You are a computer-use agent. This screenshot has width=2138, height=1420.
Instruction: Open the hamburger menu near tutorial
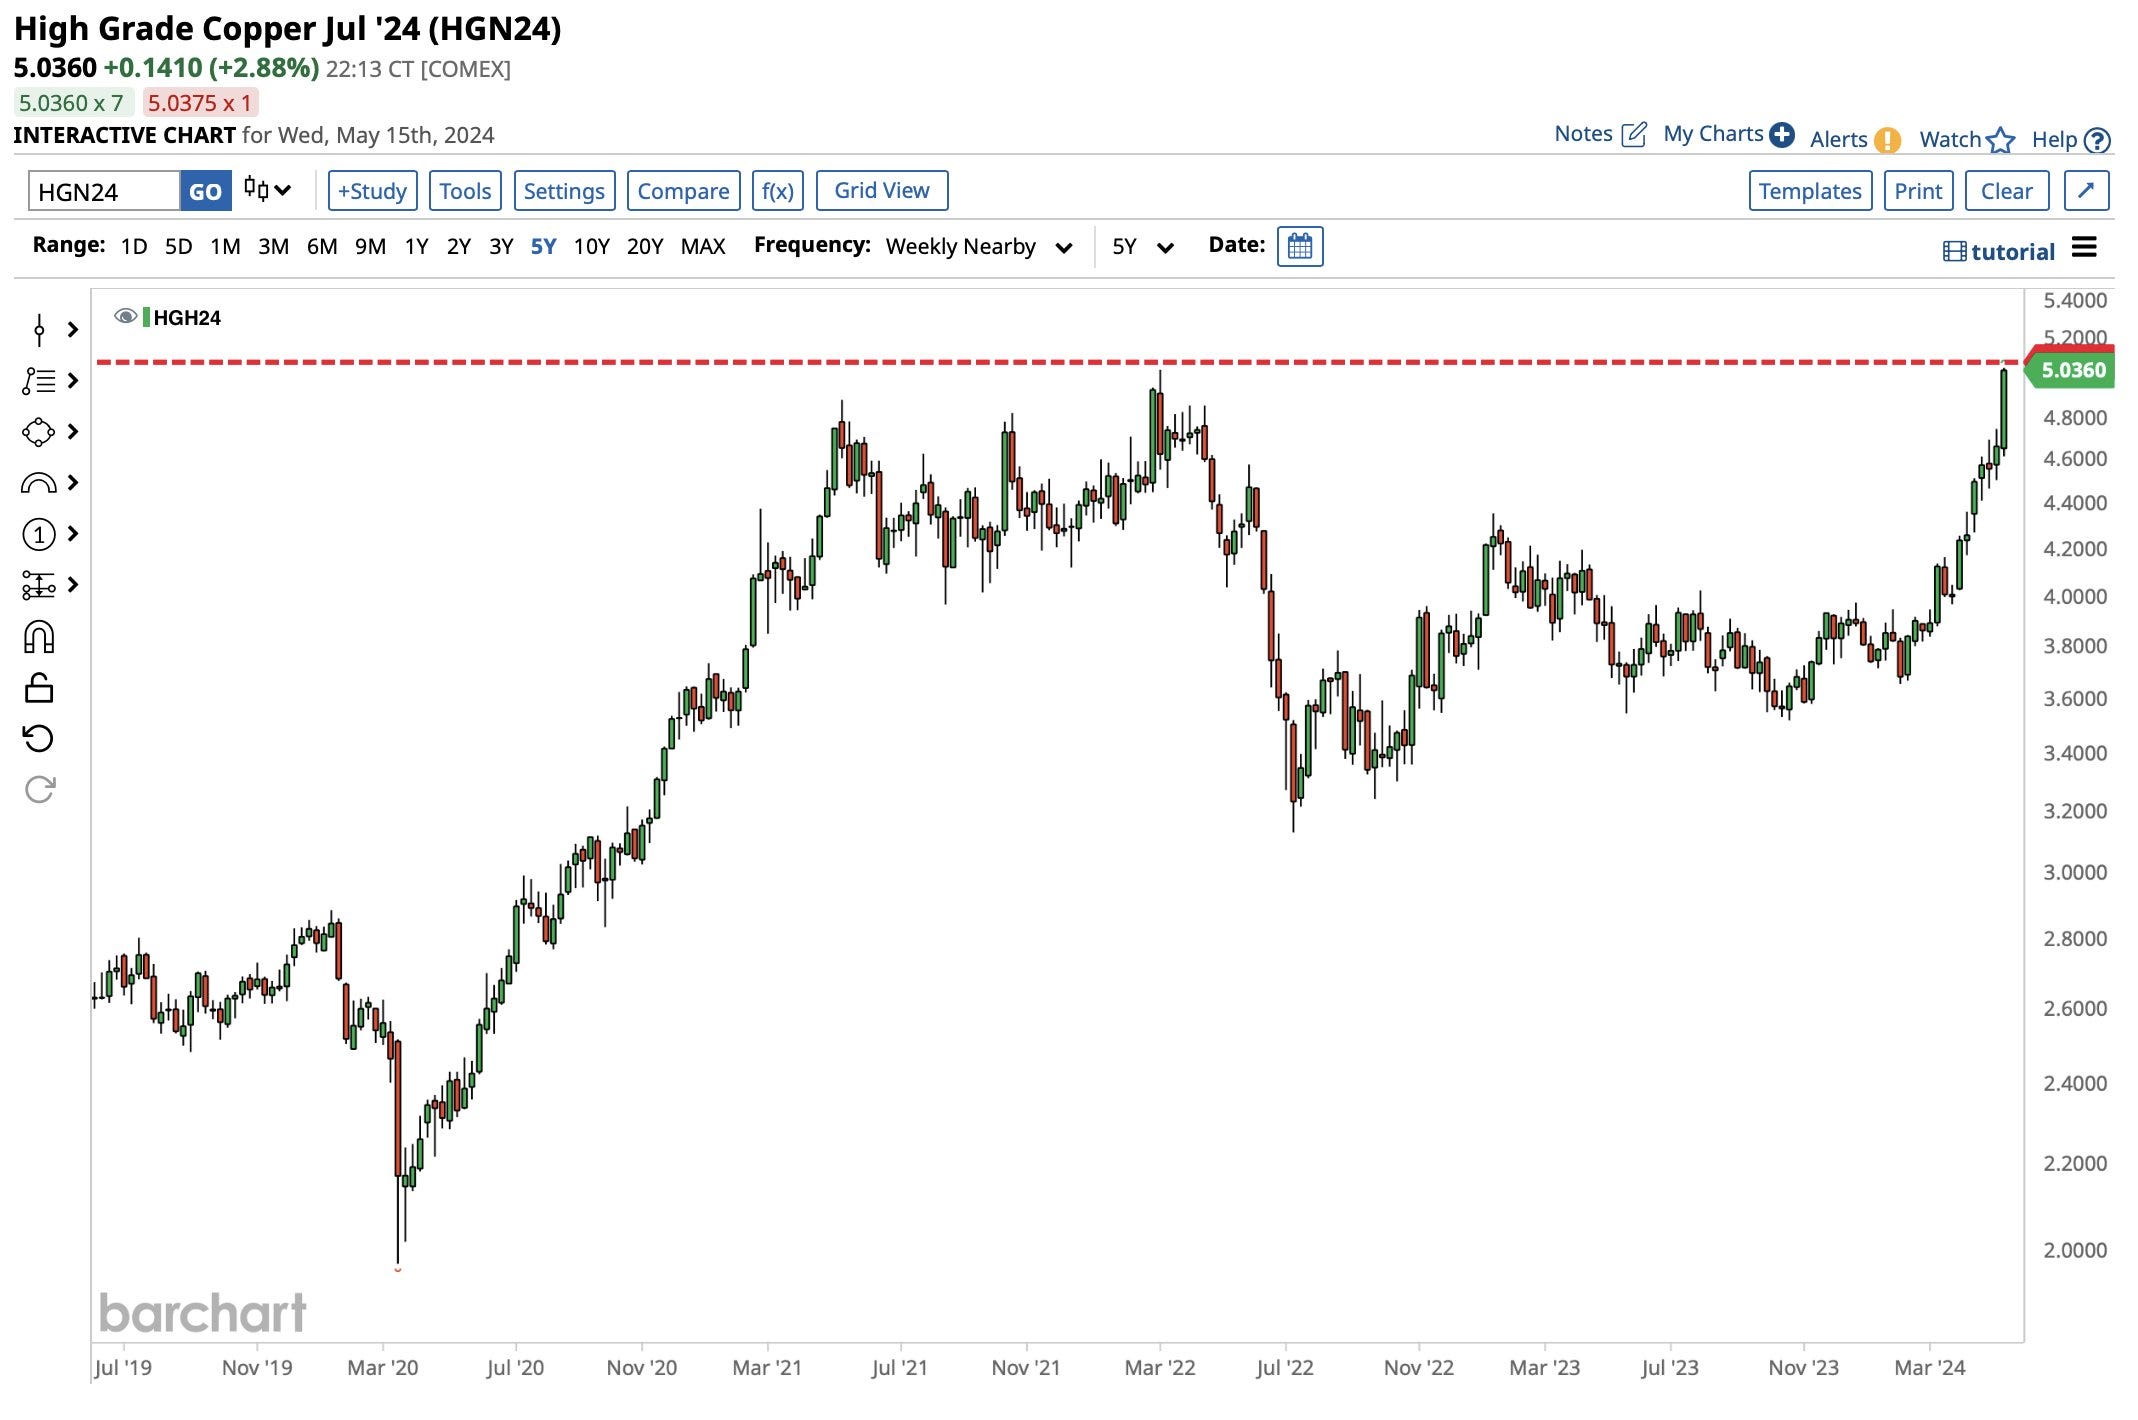[x=2084, y=247]
